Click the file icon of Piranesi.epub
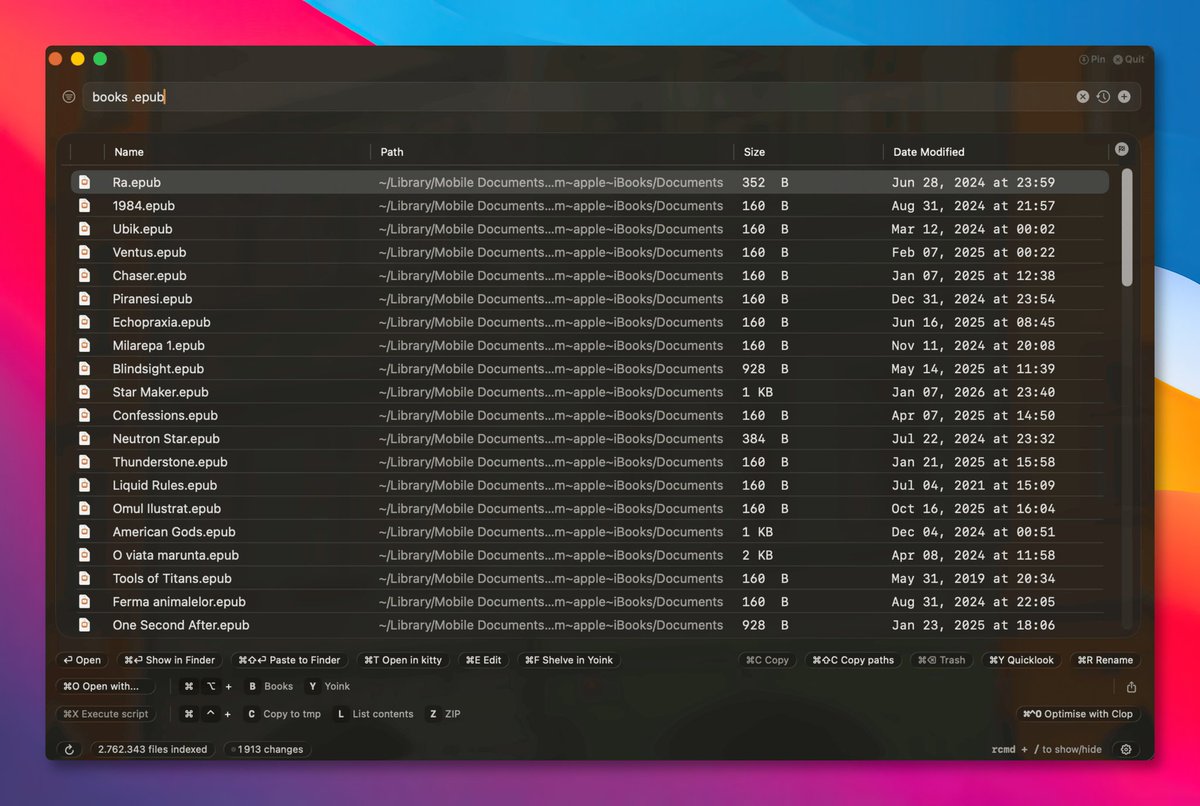1200x806 pixels. point(85,299)
